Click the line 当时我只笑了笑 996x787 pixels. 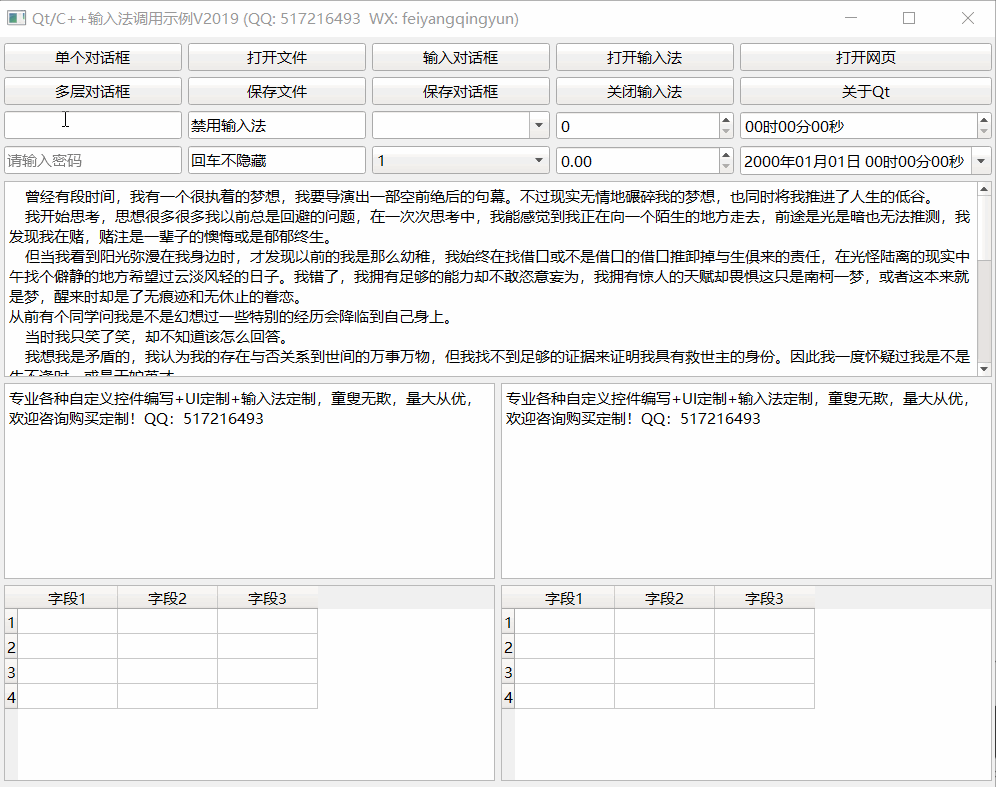point(157,337)
